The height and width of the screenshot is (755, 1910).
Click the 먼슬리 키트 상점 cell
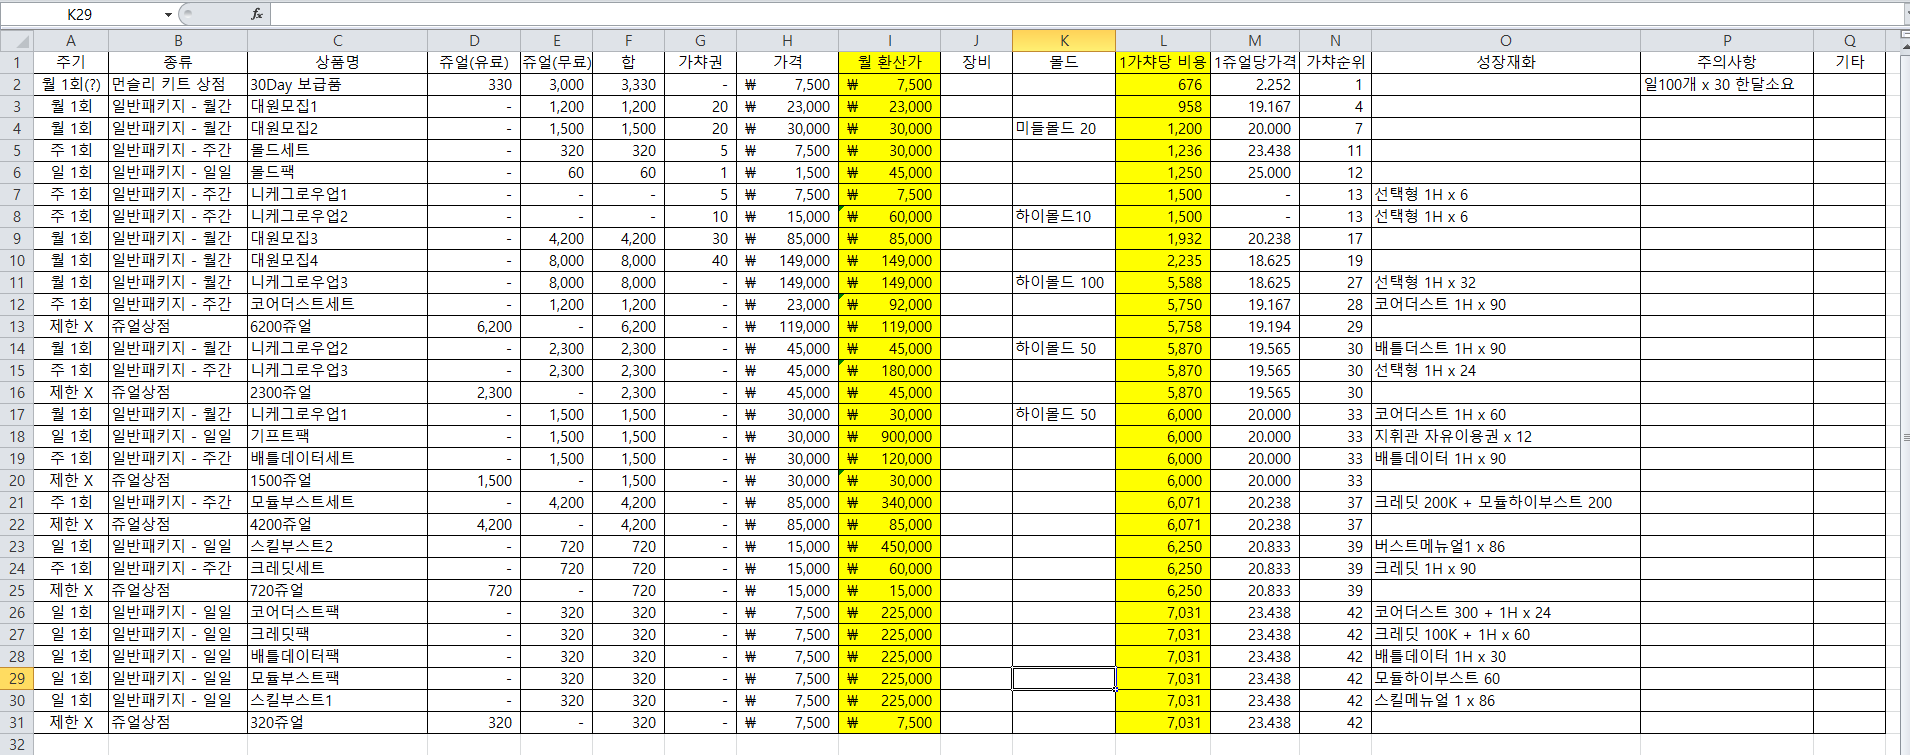(177, 85)
